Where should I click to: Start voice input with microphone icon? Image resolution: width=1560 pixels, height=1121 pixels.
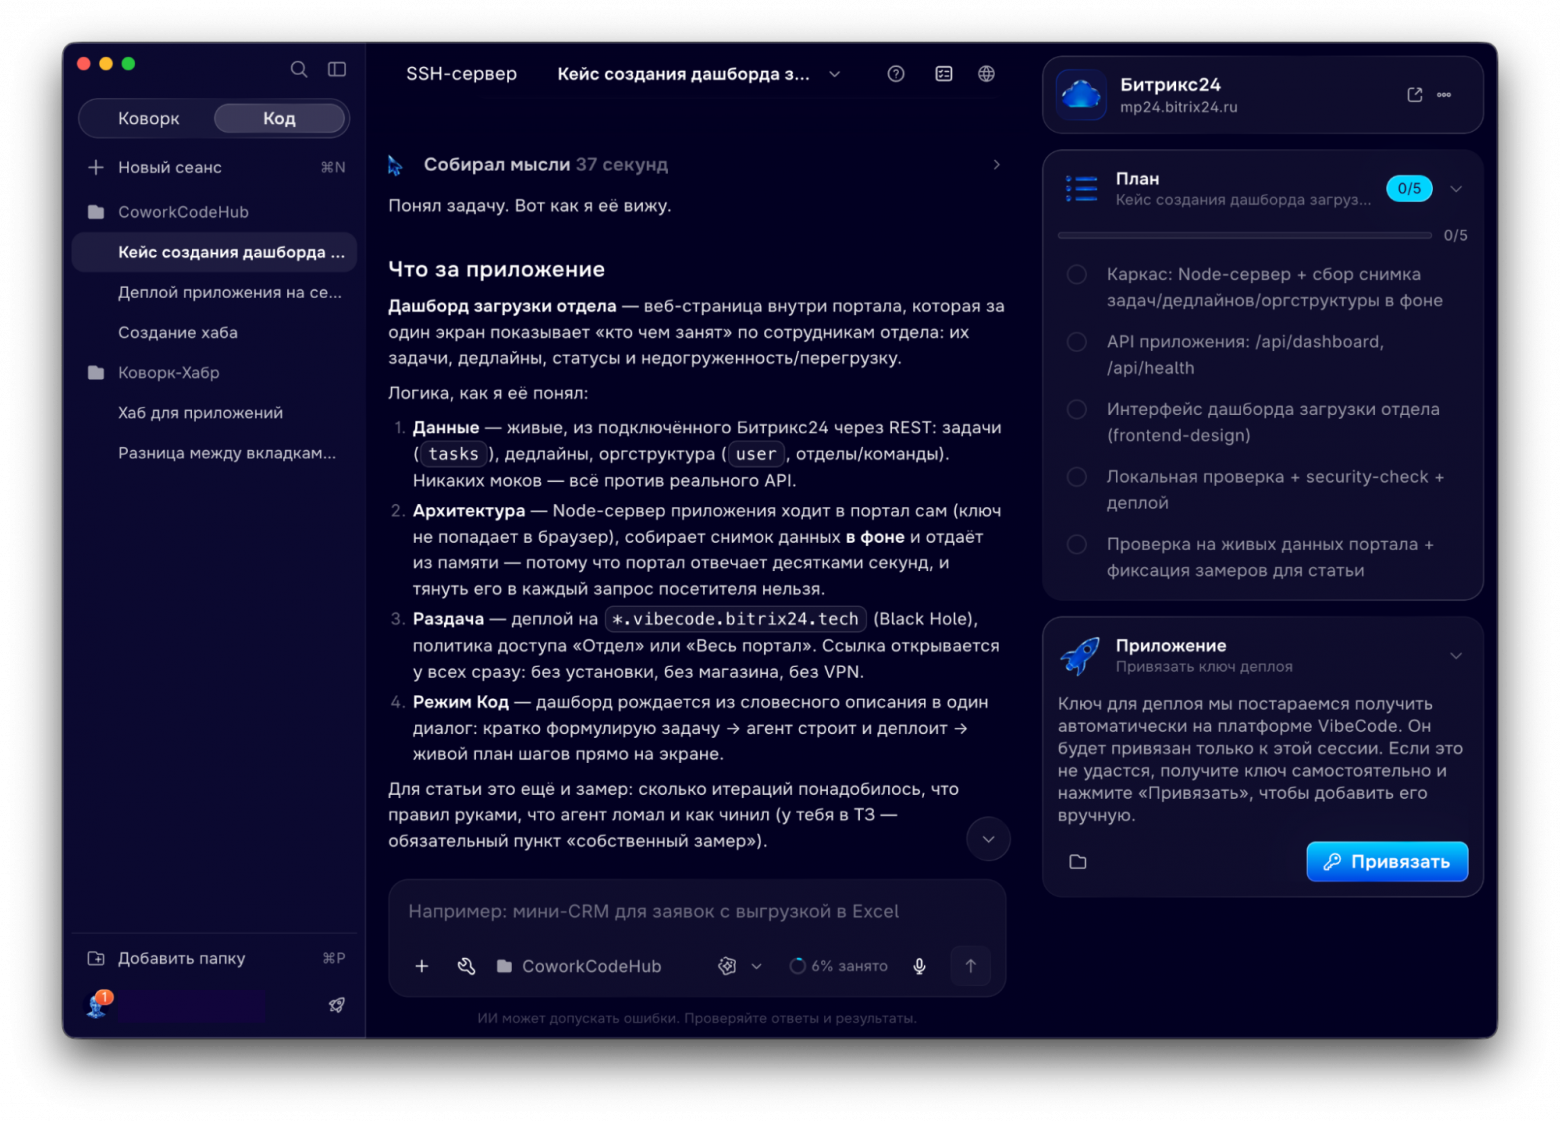pyautogui.click(x=919, y=966)
